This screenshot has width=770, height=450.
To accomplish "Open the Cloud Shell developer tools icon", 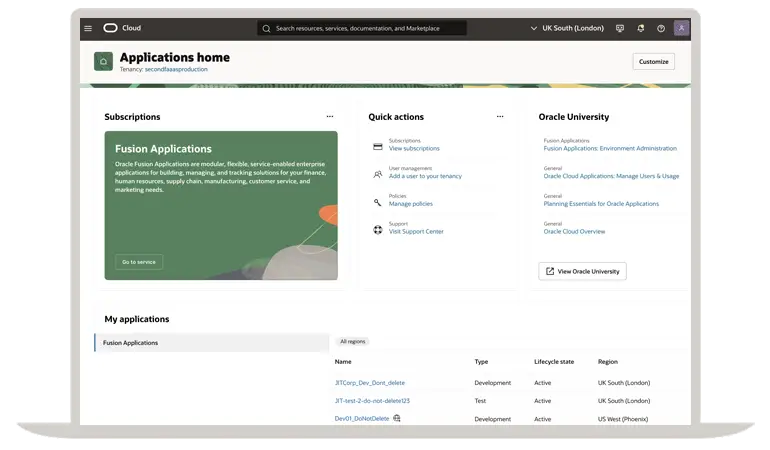I will pyautogui.click(x=620, y=28).
